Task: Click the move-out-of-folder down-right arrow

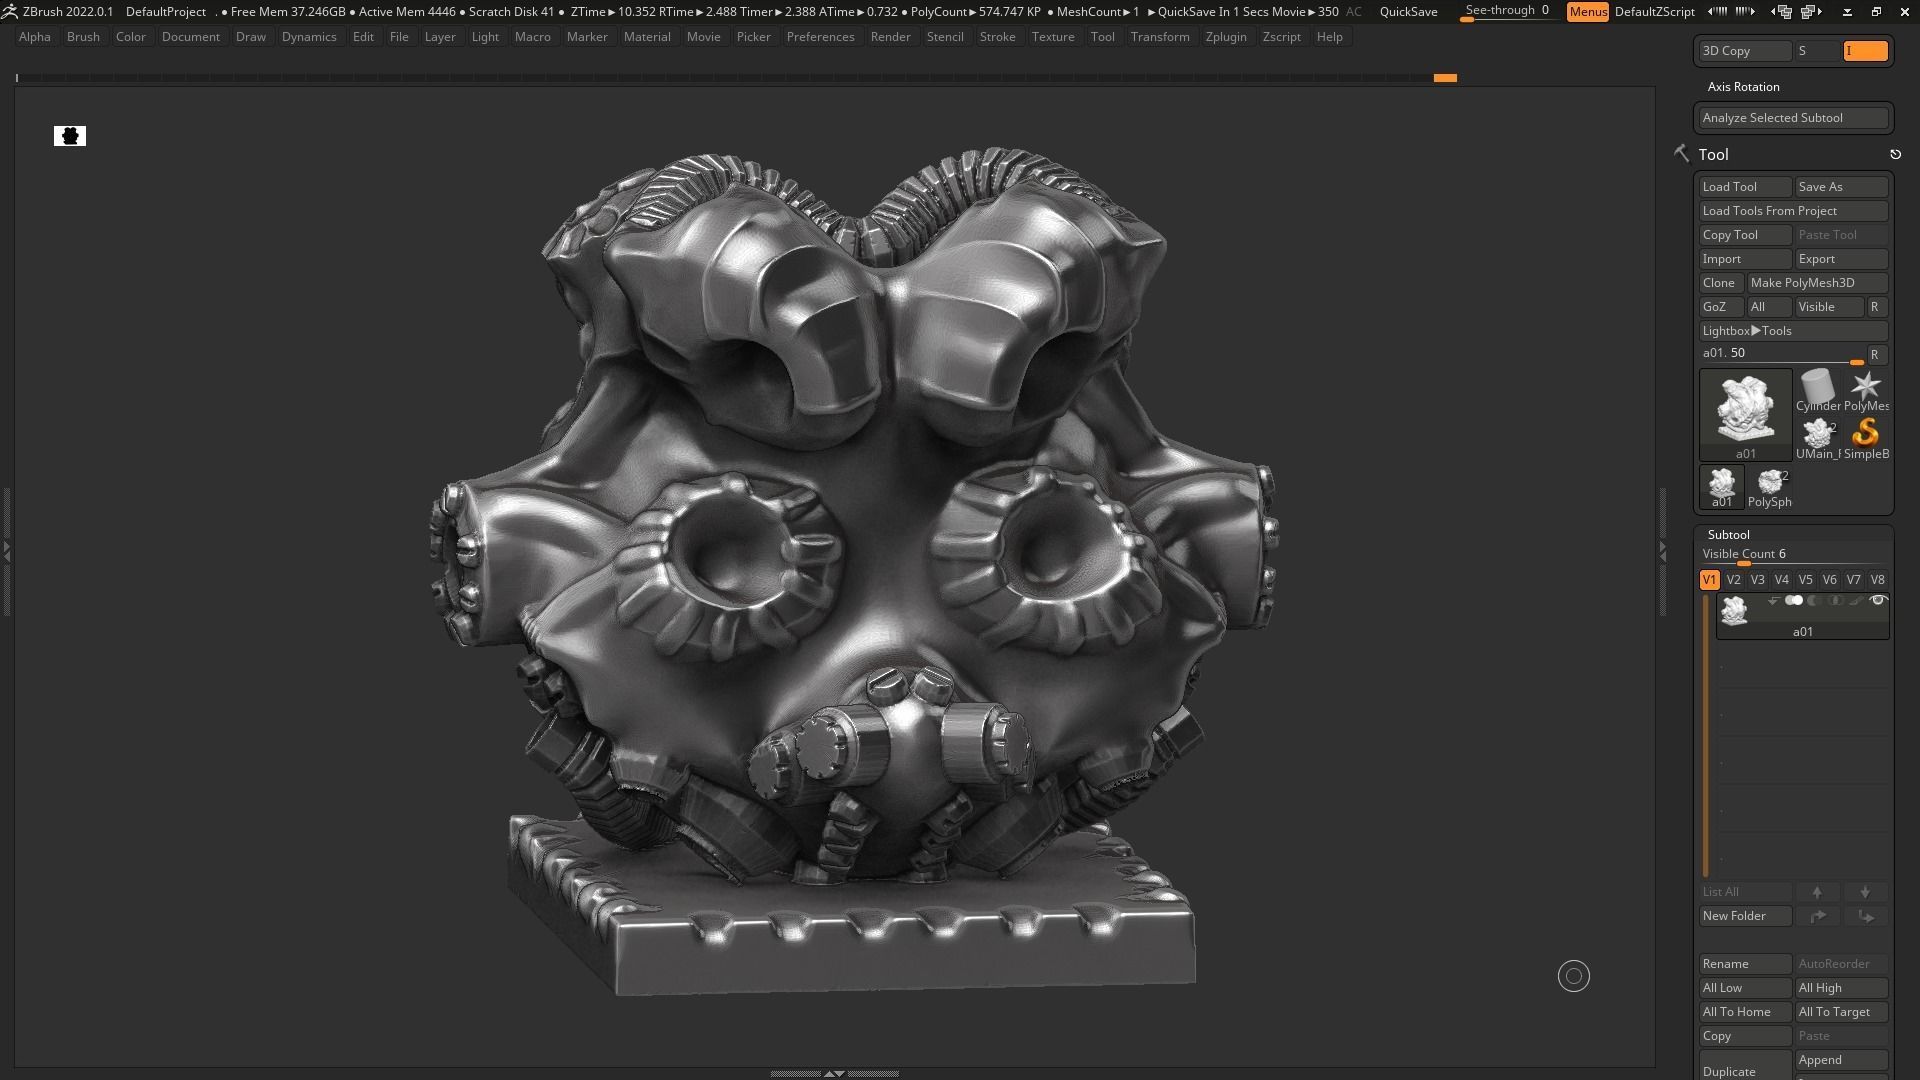Action: (1865, 916)
